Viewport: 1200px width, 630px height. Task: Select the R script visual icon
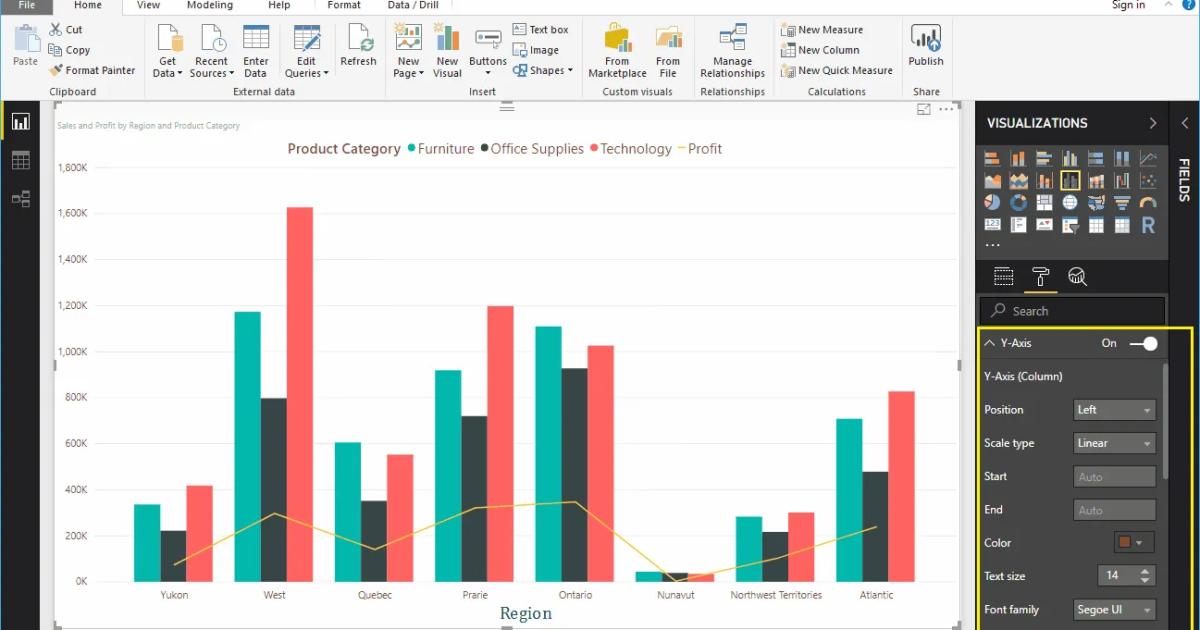1148,225
